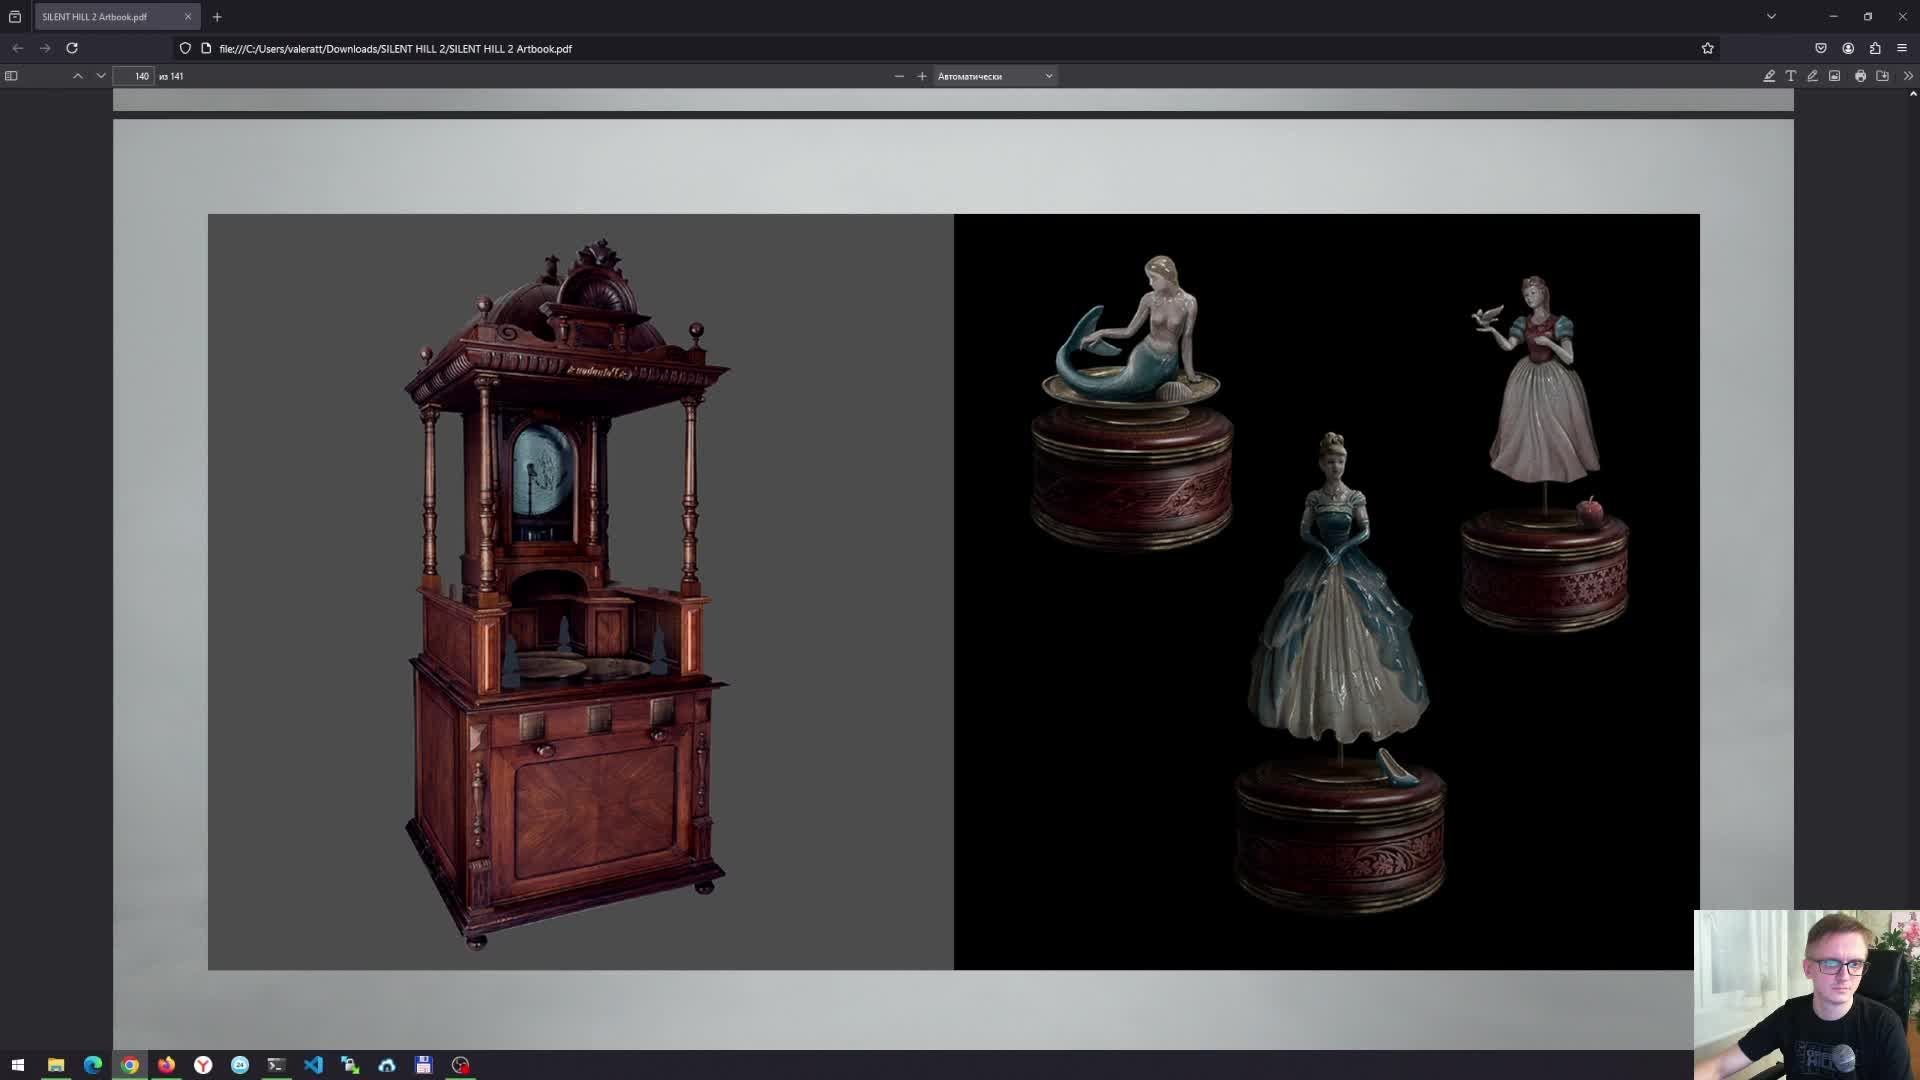Open the Автоматически zoom dropdown
Viewport: 1920px width, 1080px height.
point(995,76)
